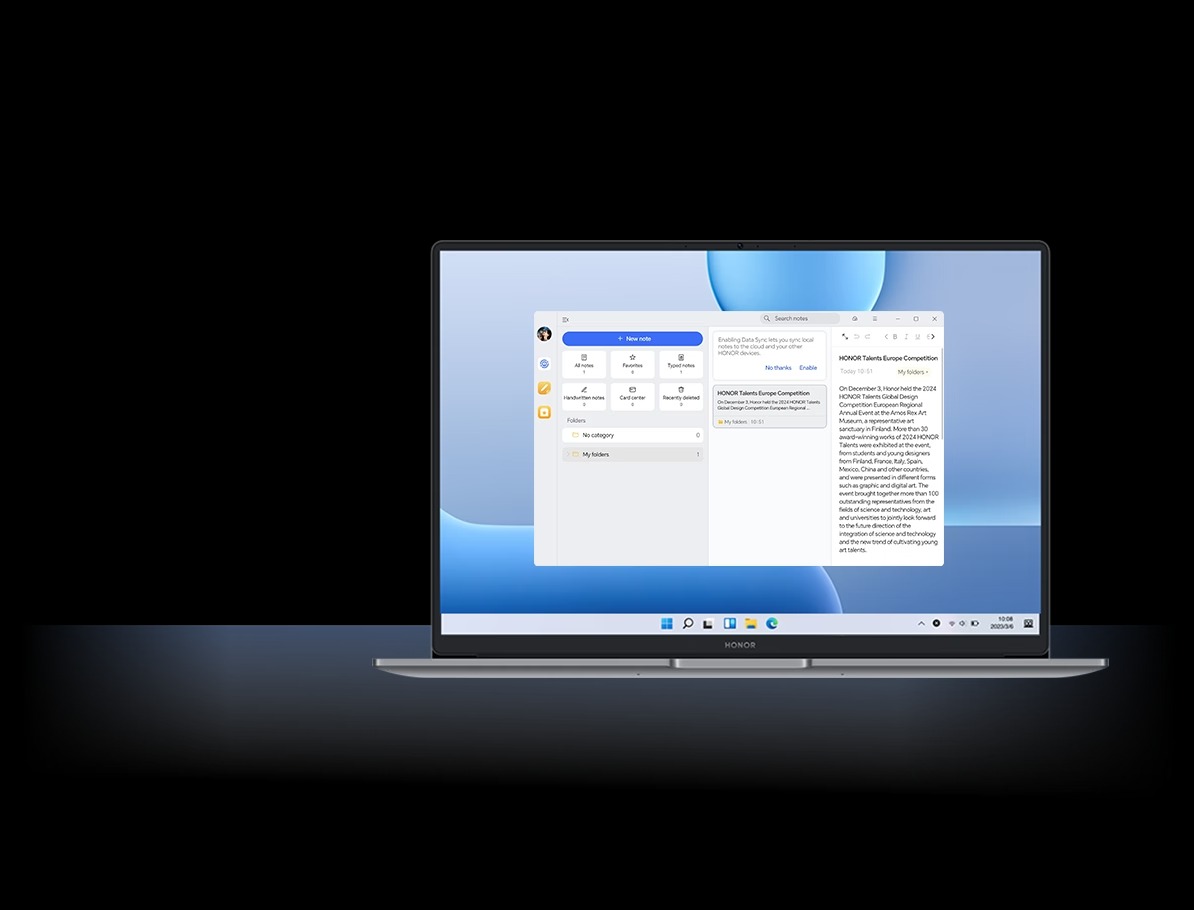This screenshot has width=1194, height=910.
Task: Launch Microsoft Edge from the taskbar
Action: click(772, 624)
